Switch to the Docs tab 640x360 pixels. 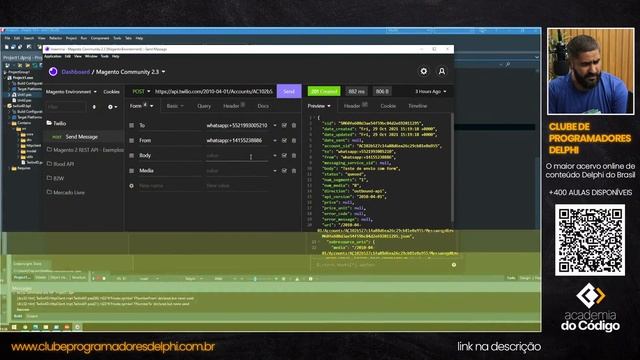click(263, 106)
